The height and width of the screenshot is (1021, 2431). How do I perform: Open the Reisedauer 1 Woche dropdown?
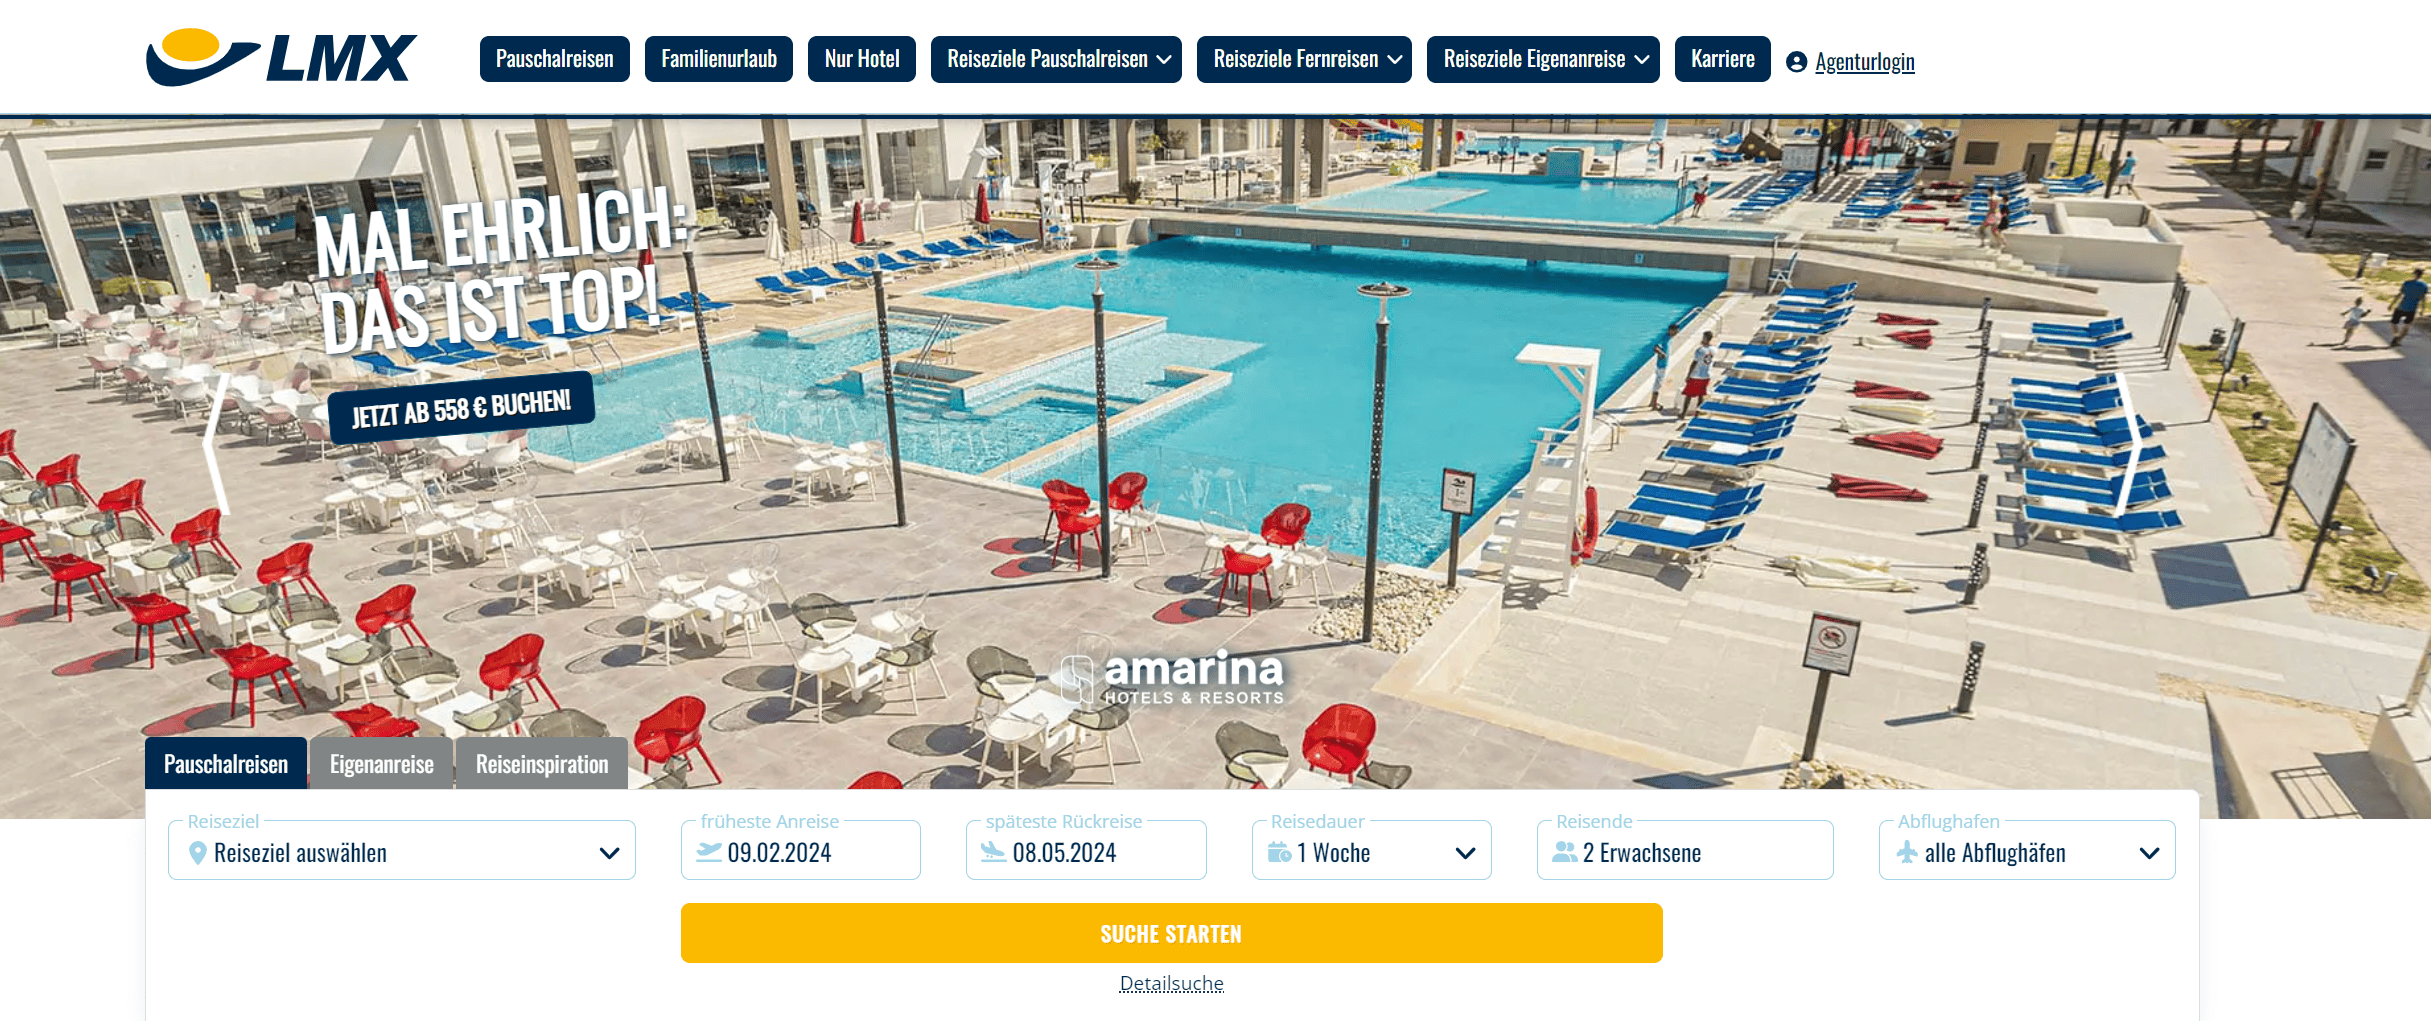(1372, 851)
